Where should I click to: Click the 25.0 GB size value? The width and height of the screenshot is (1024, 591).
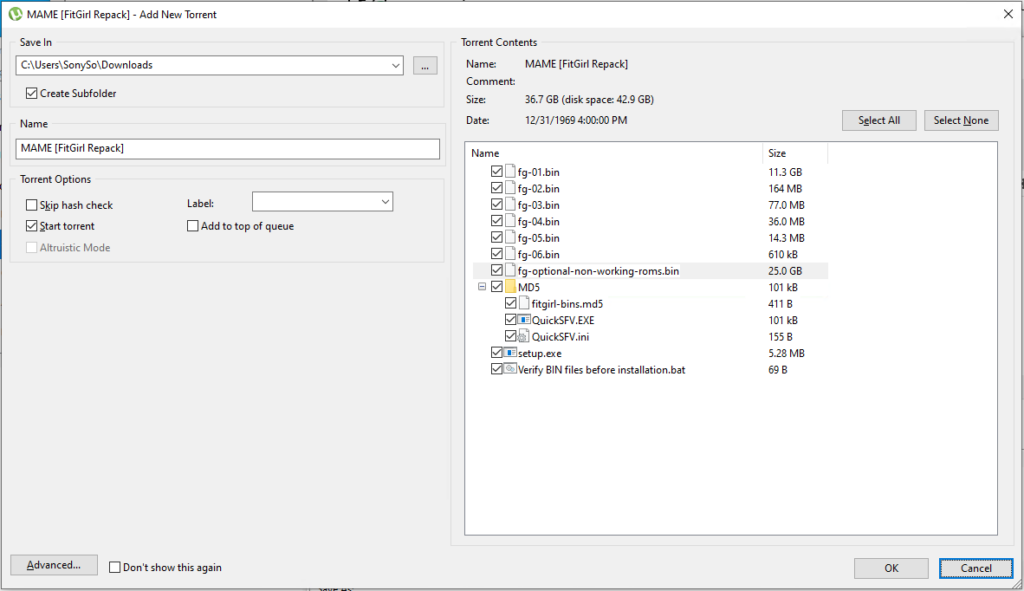785,270
